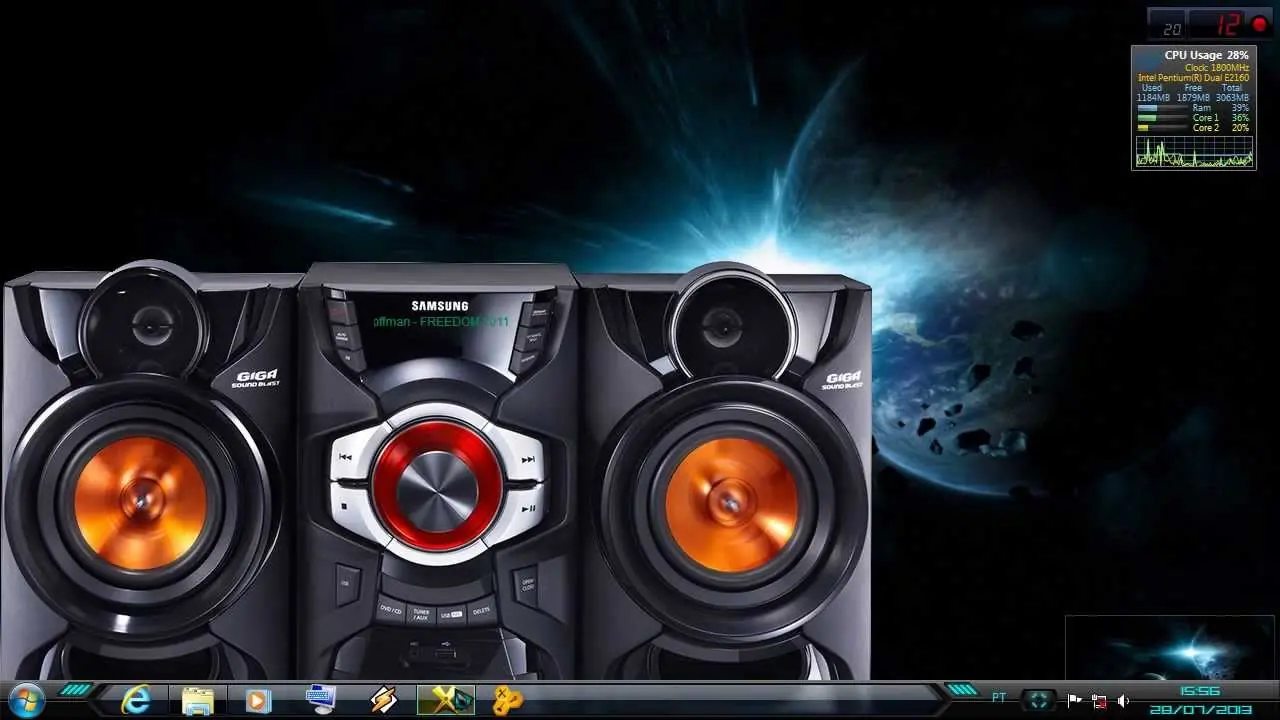The height and width of the screenshot is (720, 1280).
Task: Click the Action Center flag tray icon
Action: (x=1074, y=701)
